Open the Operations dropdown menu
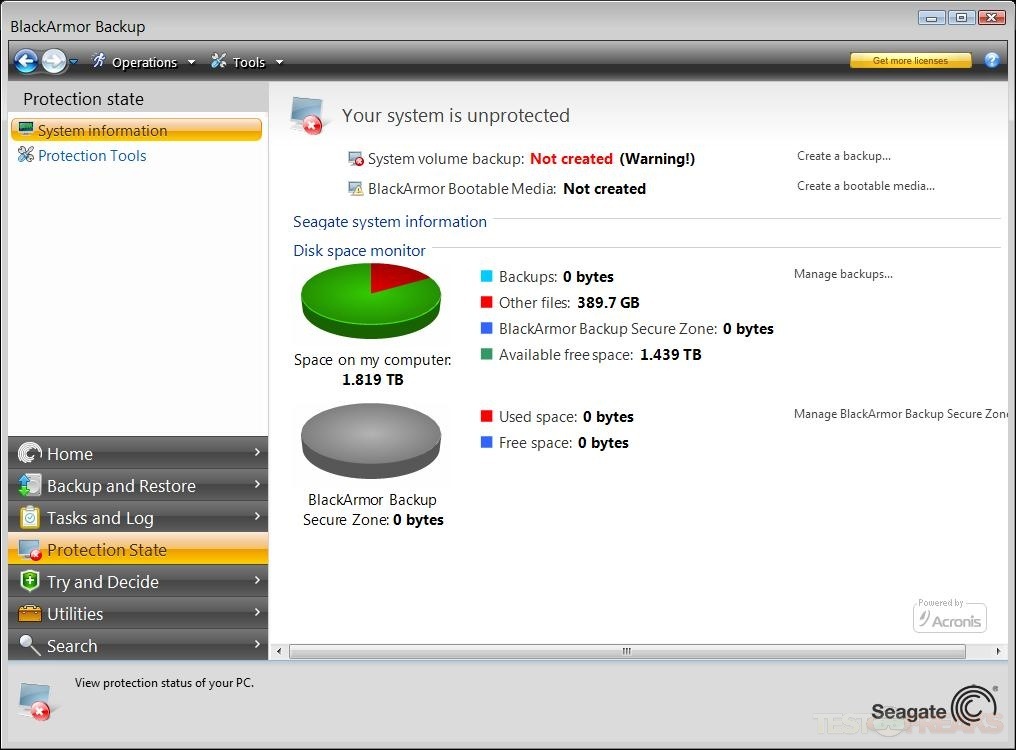The height and width of the screenshot is (750, 1016). click(143, 62)
